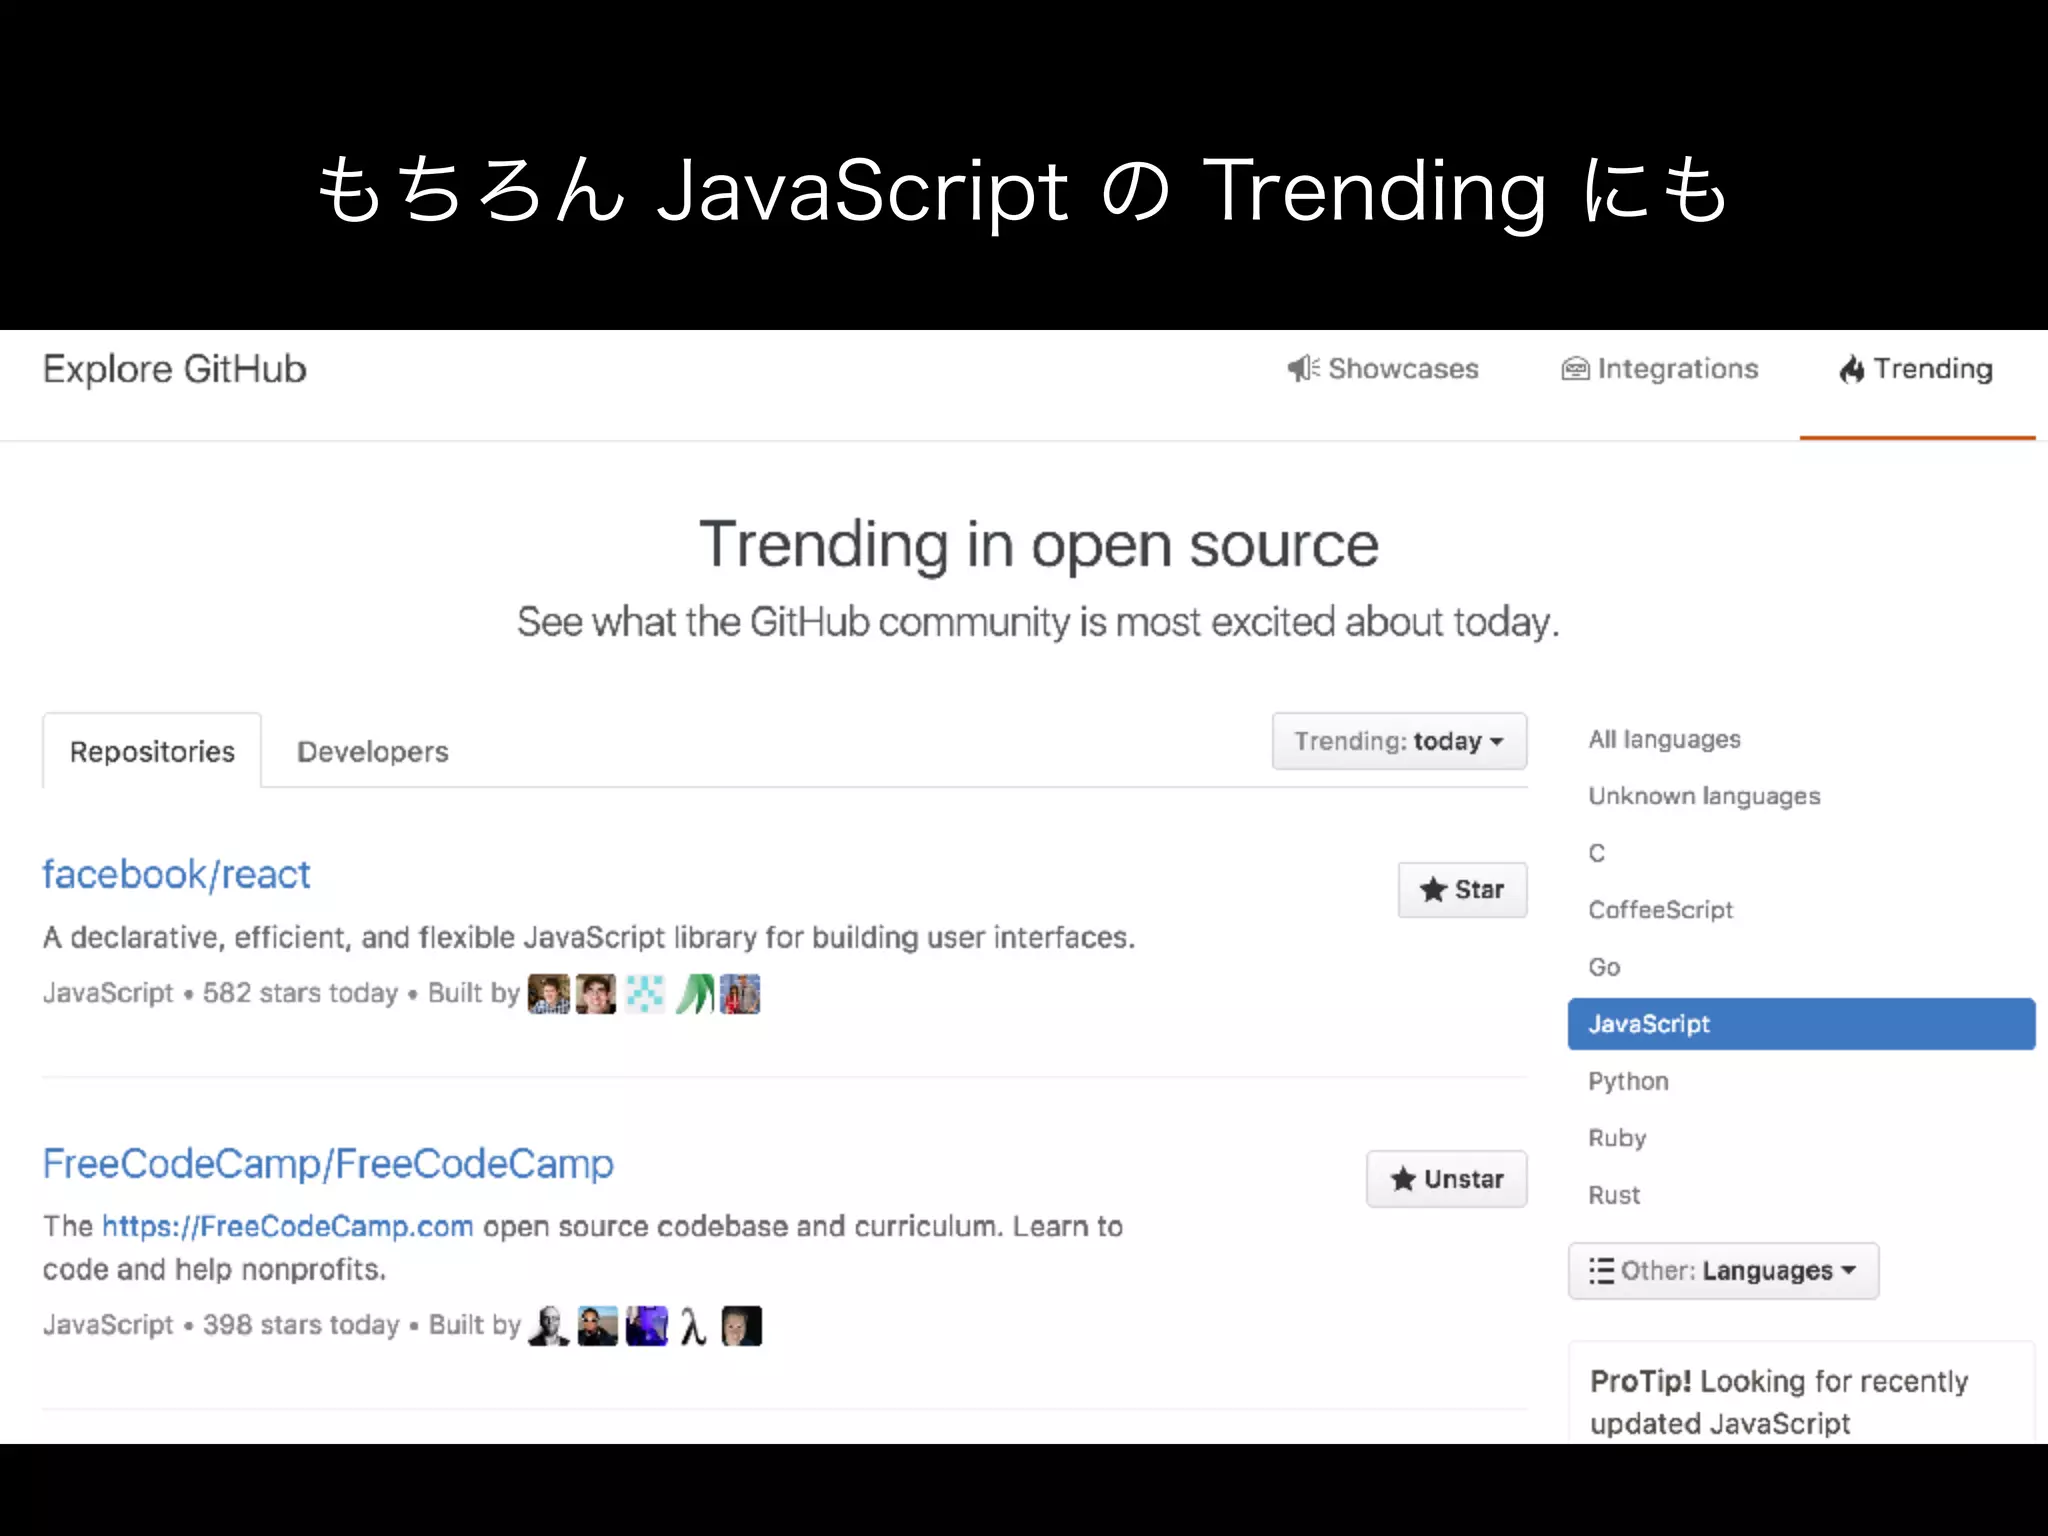Viewport: 2048px width, 1536px height.
Task: Click the Explore GitHub heading
Action: pyautogui.click(x=174, y=369)
